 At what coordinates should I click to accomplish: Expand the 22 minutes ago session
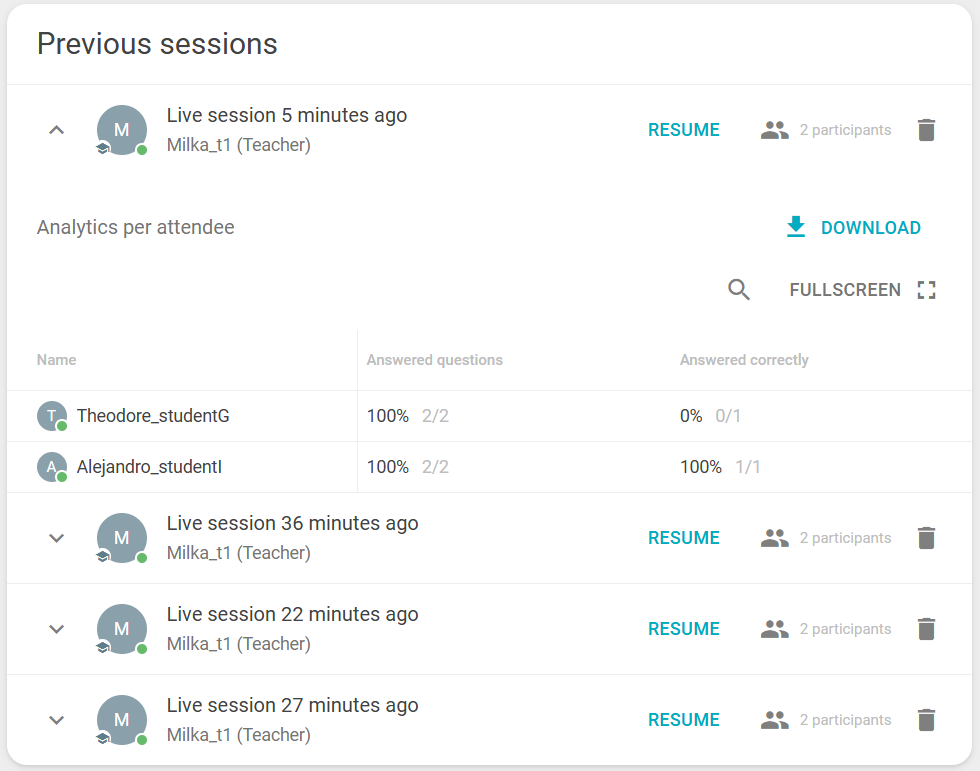(x=57, y=629)
